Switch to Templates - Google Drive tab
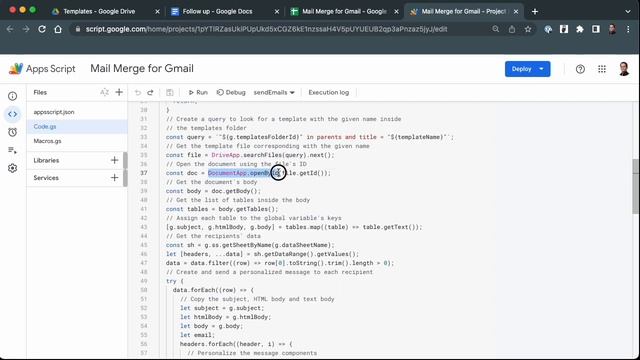Image resolution: width=640 pixels, height=360 pixels. [99, 11]
